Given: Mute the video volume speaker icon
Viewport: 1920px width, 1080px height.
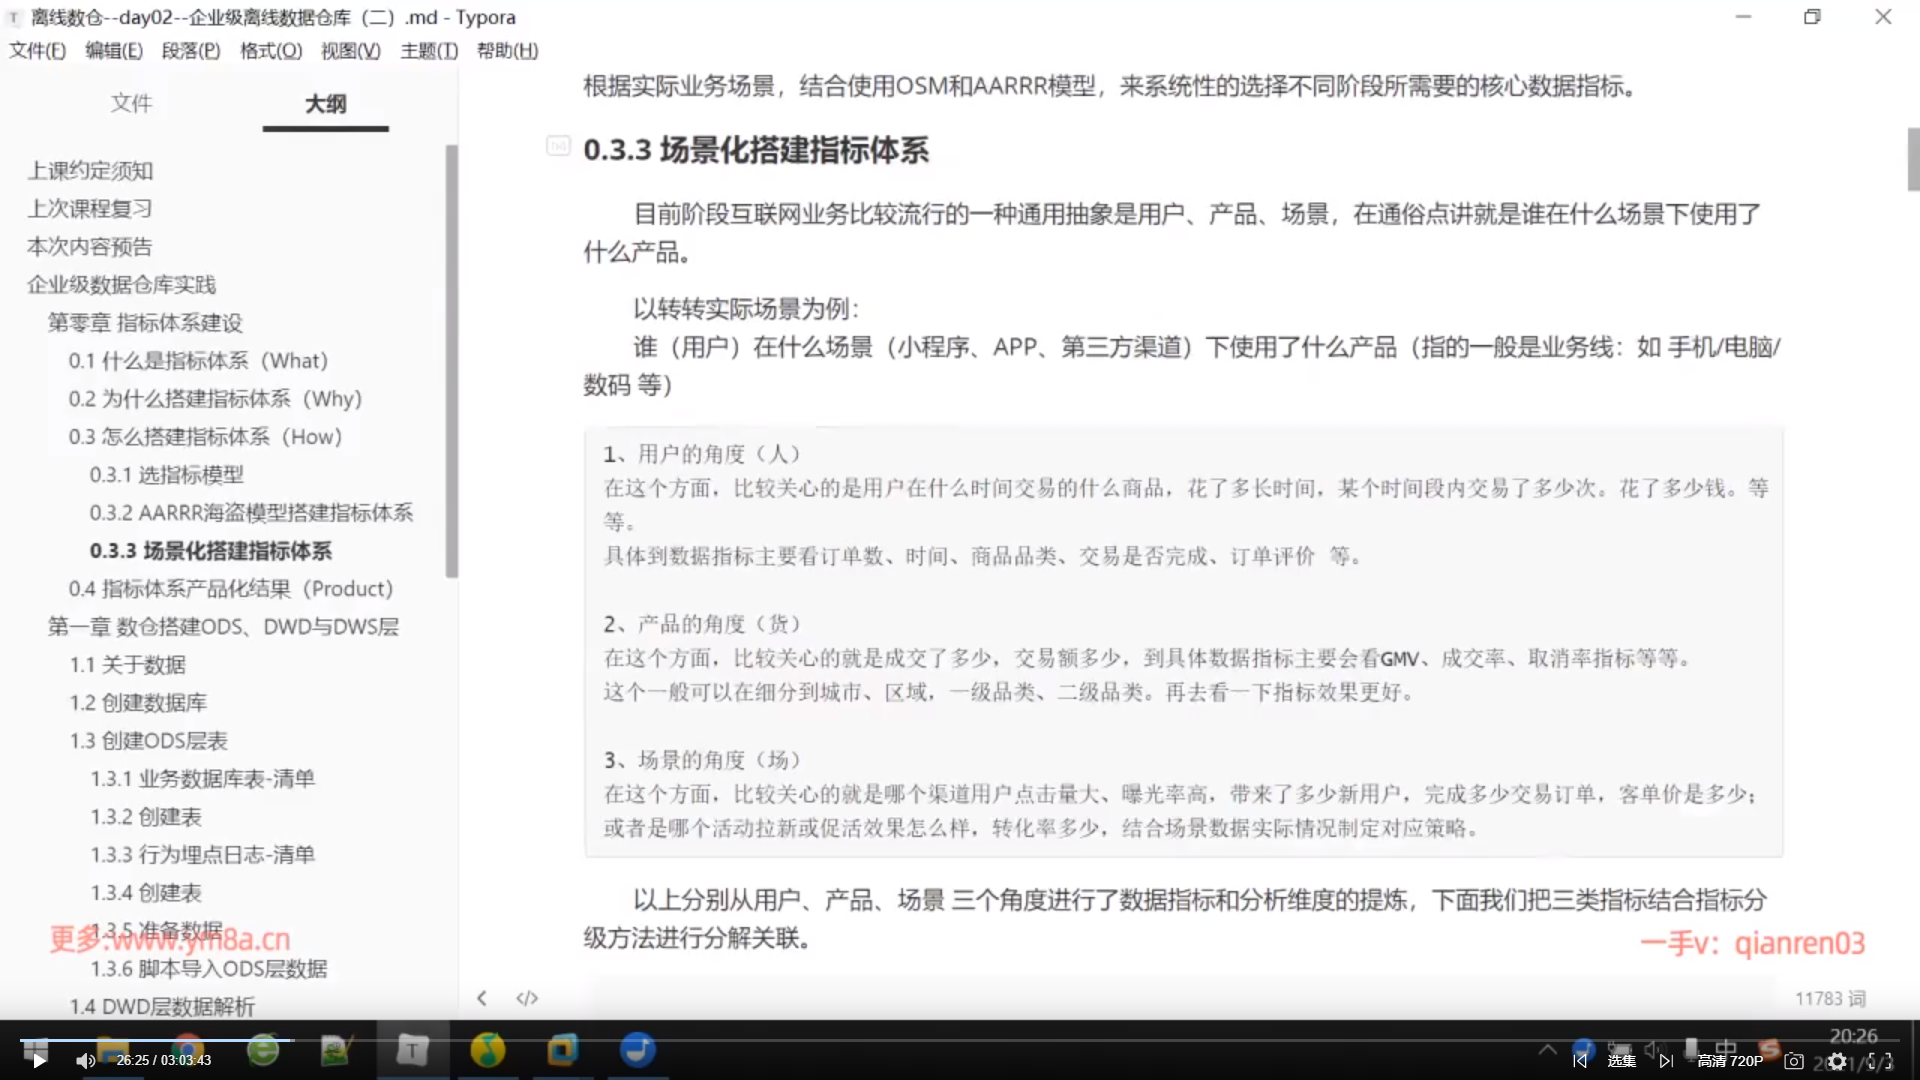Looking at the screenshot, I should pyautogui.click(x=86, y=1060).
